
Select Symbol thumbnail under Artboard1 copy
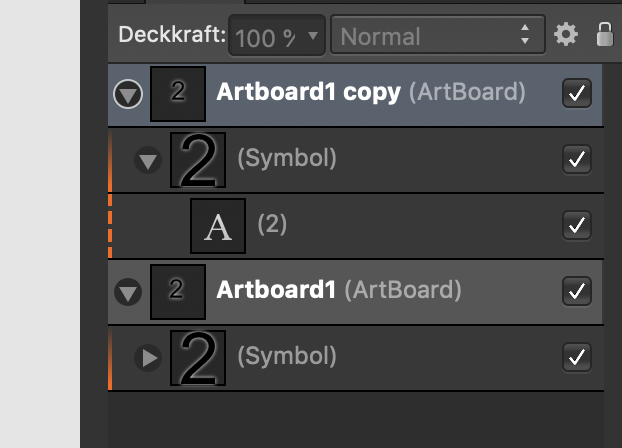pos(198,160)
